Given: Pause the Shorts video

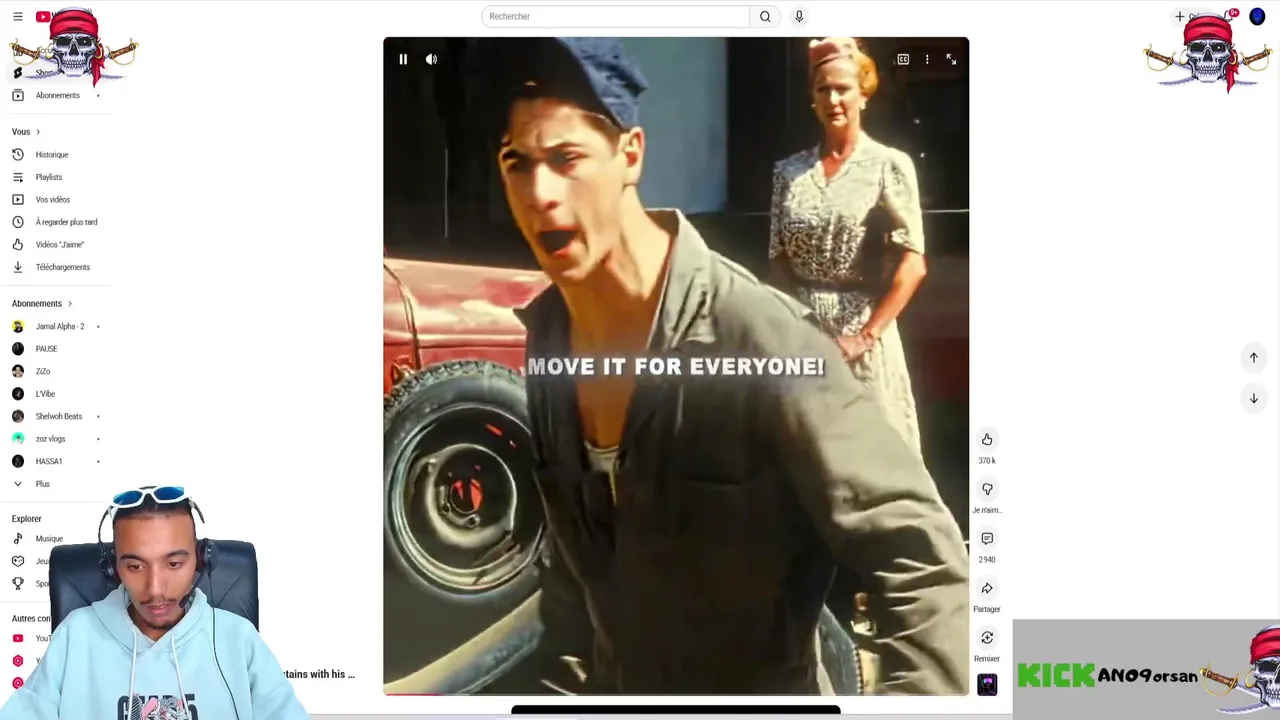Looking at the screenshot, I should pyautogui.click(x=403, y=59).
